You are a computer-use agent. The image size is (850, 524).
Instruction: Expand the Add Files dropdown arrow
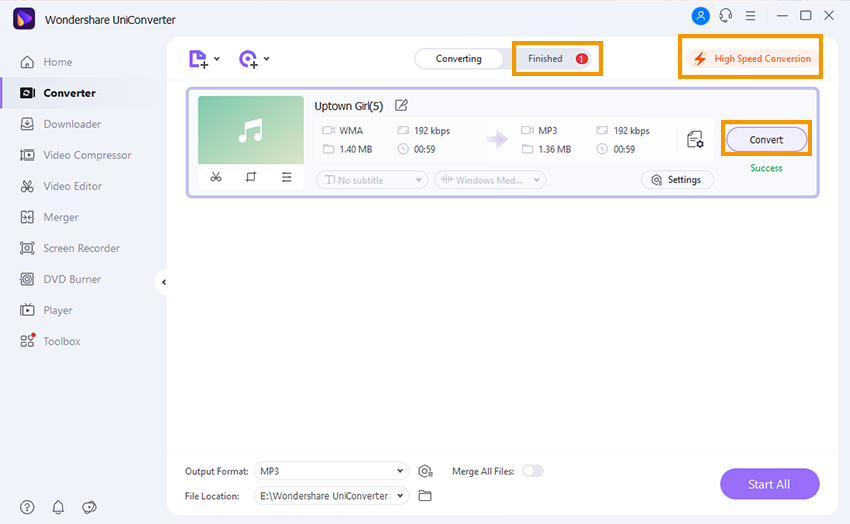coord(217,59)
